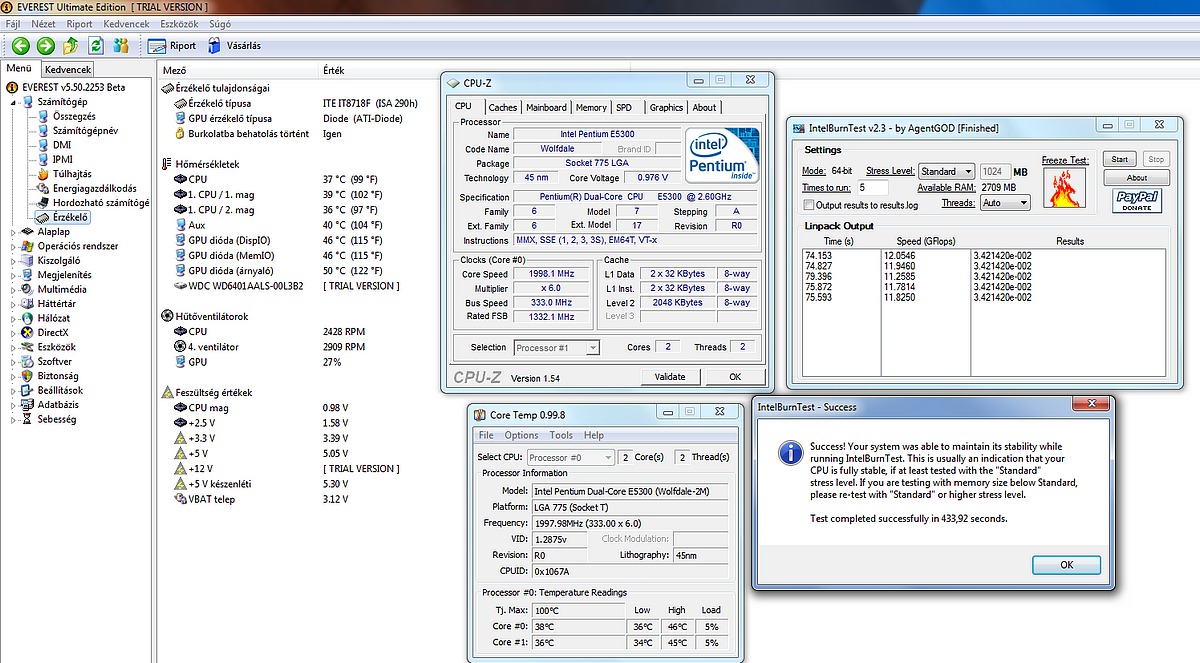Viewport: 1200px width, 663px height.
Task: Click the Érték column header
Action: (x=333, y=70)
